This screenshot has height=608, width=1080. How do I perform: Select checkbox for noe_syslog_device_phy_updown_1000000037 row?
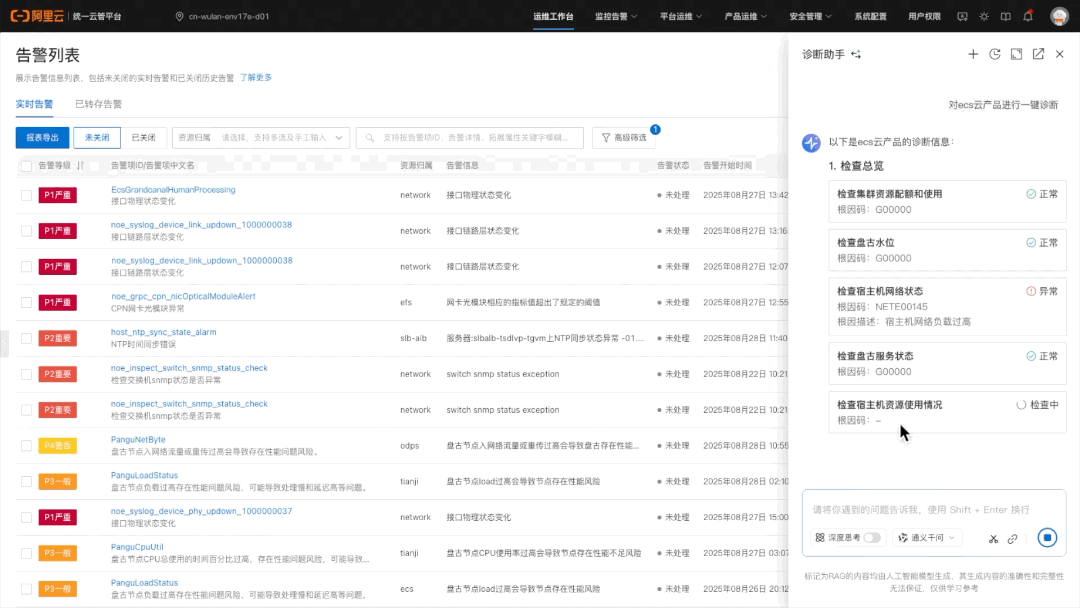click(x=26, y=517)
